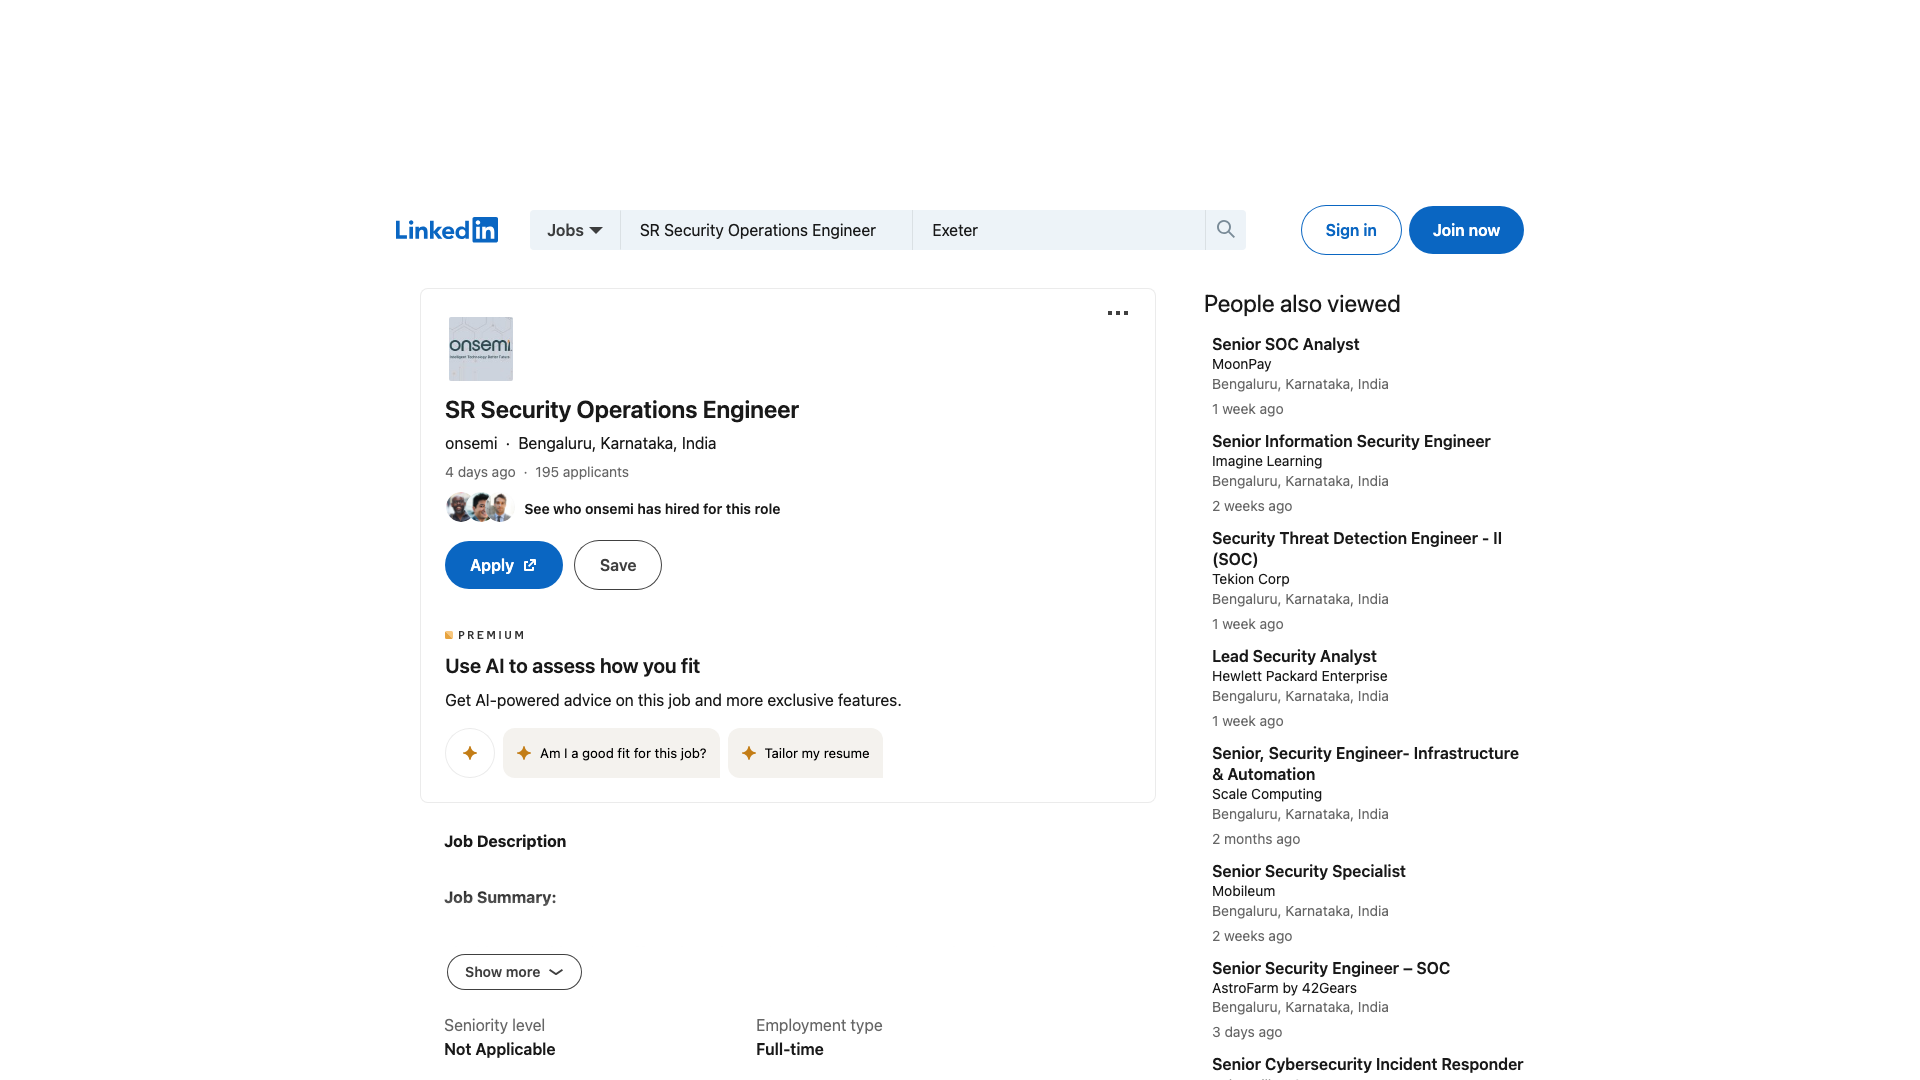The height and width of the screenshot is (1080, 1920).
Task: Apply to the job externally
Action: pos(503,565)
